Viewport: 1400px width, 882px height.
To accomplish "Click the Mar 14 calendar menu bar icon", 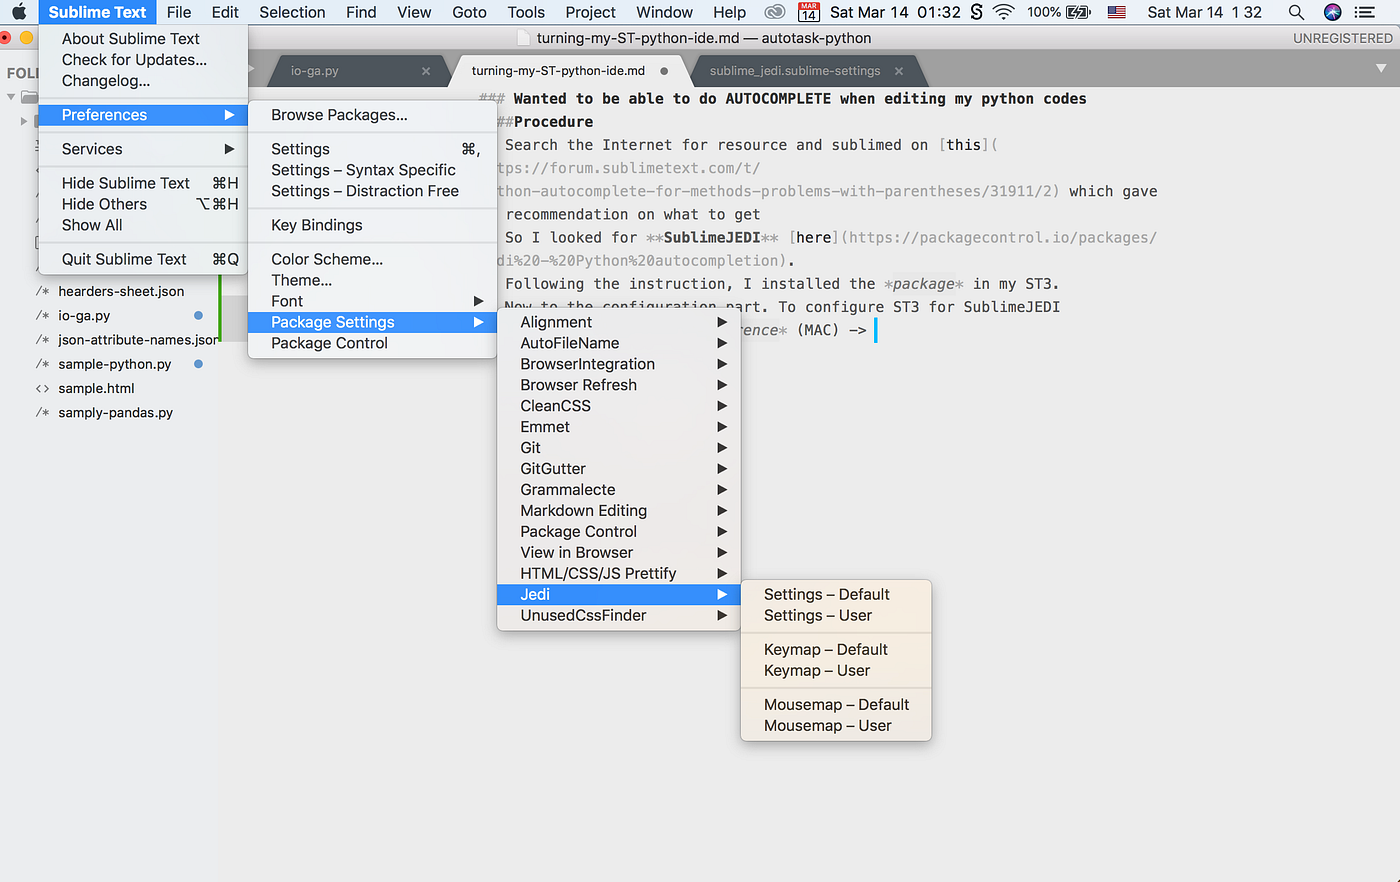I will (x=808, y=12).
